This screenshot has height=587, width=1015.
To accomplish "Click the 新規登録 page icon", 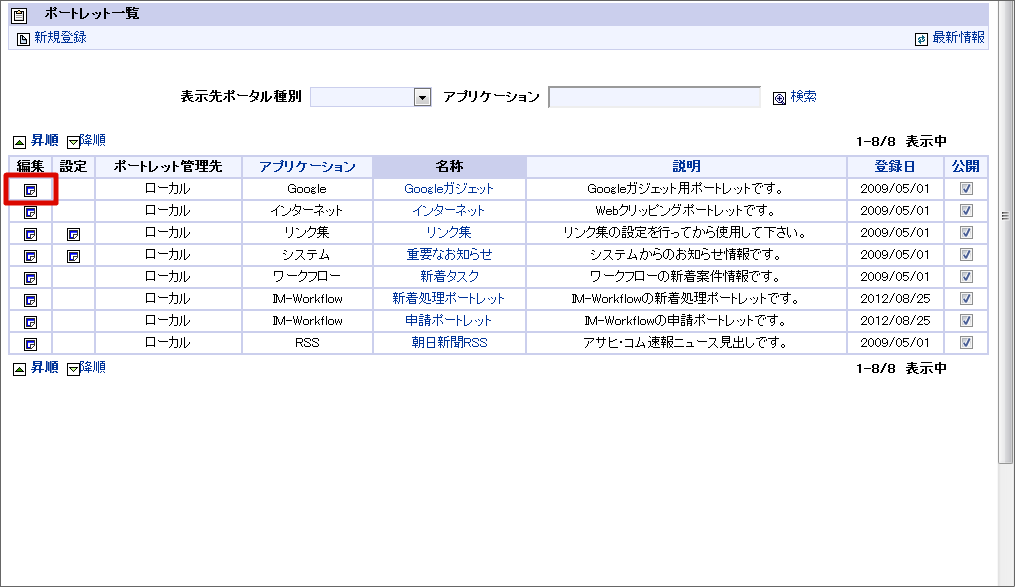I will pyautogui.click(x=23, y=39).
